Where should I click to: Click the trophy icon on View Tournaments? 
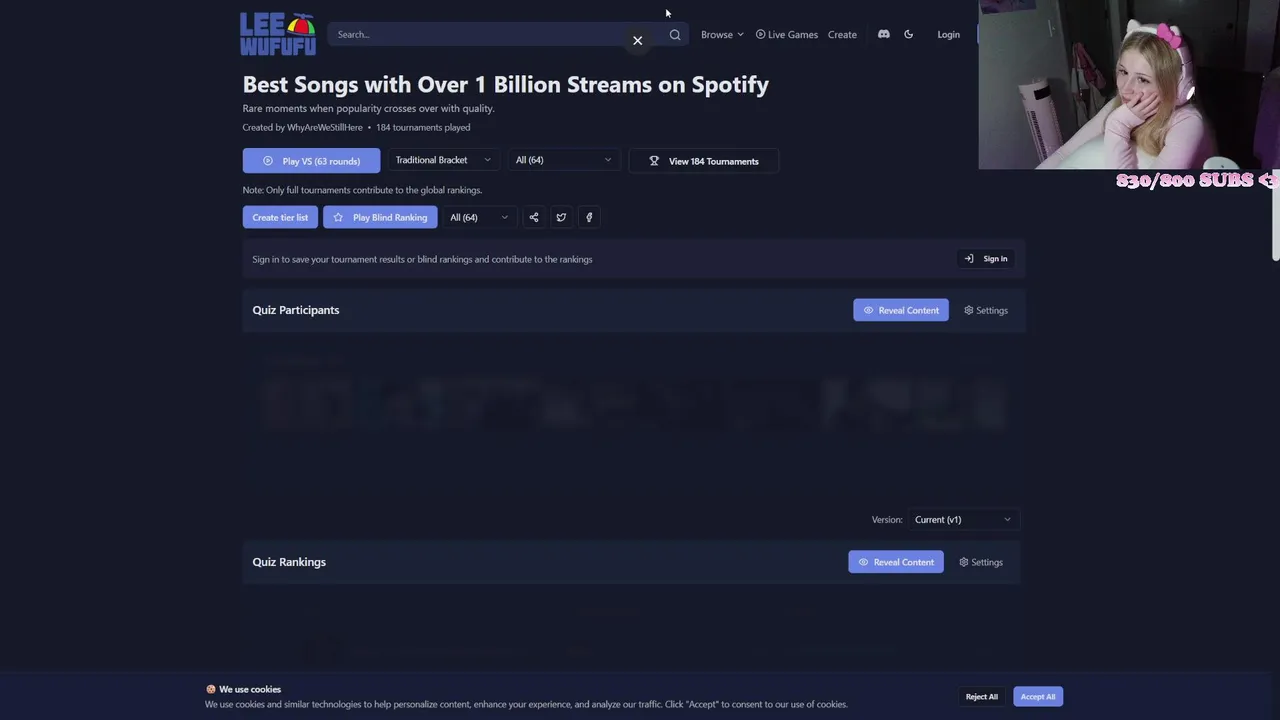(x=654, y=161)
